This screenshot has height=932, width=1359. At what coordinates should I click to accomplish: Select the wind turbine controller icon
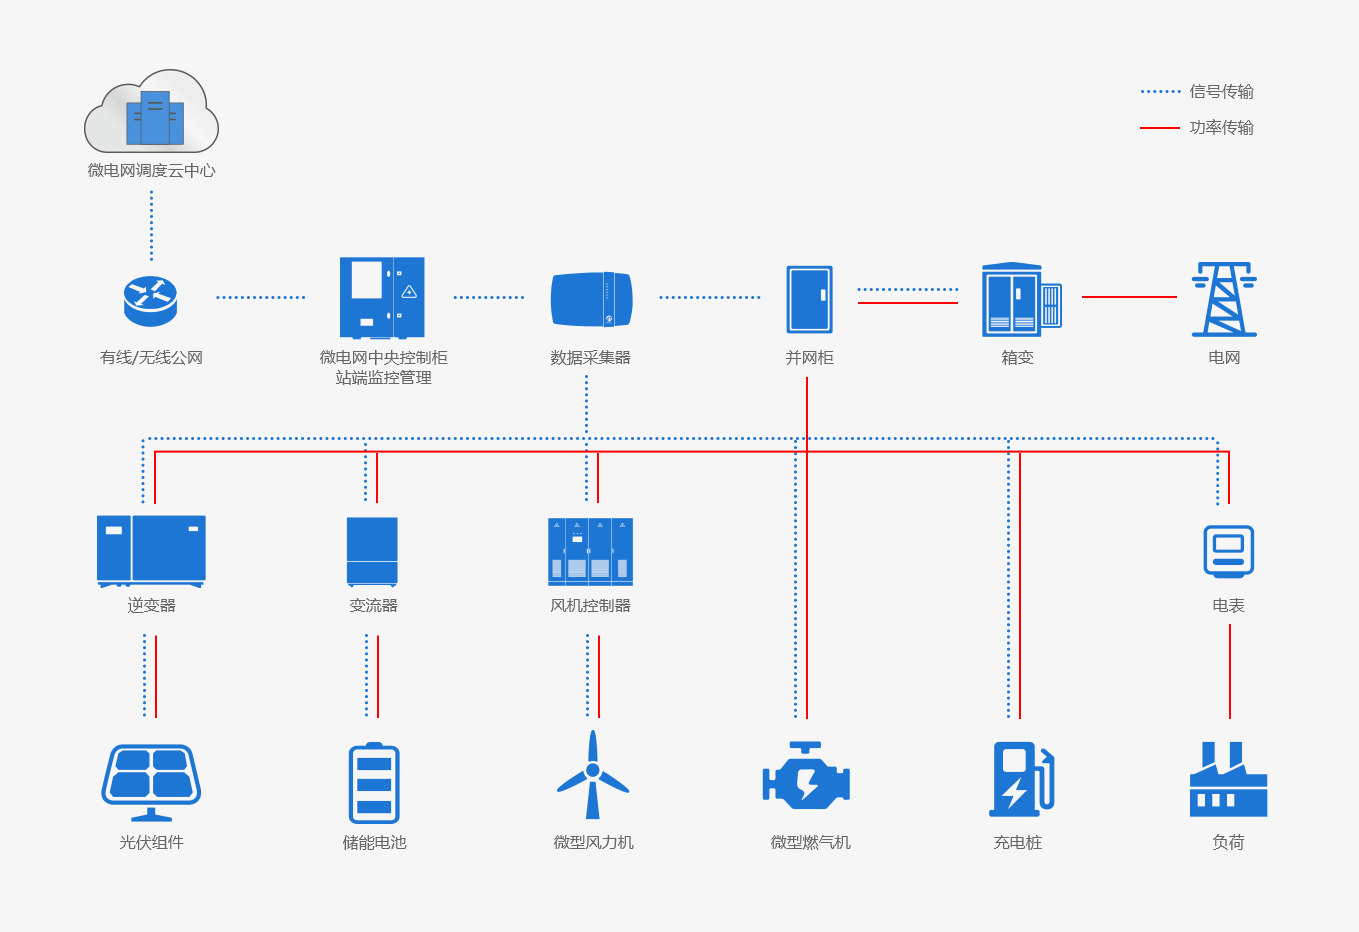[590, 551]
